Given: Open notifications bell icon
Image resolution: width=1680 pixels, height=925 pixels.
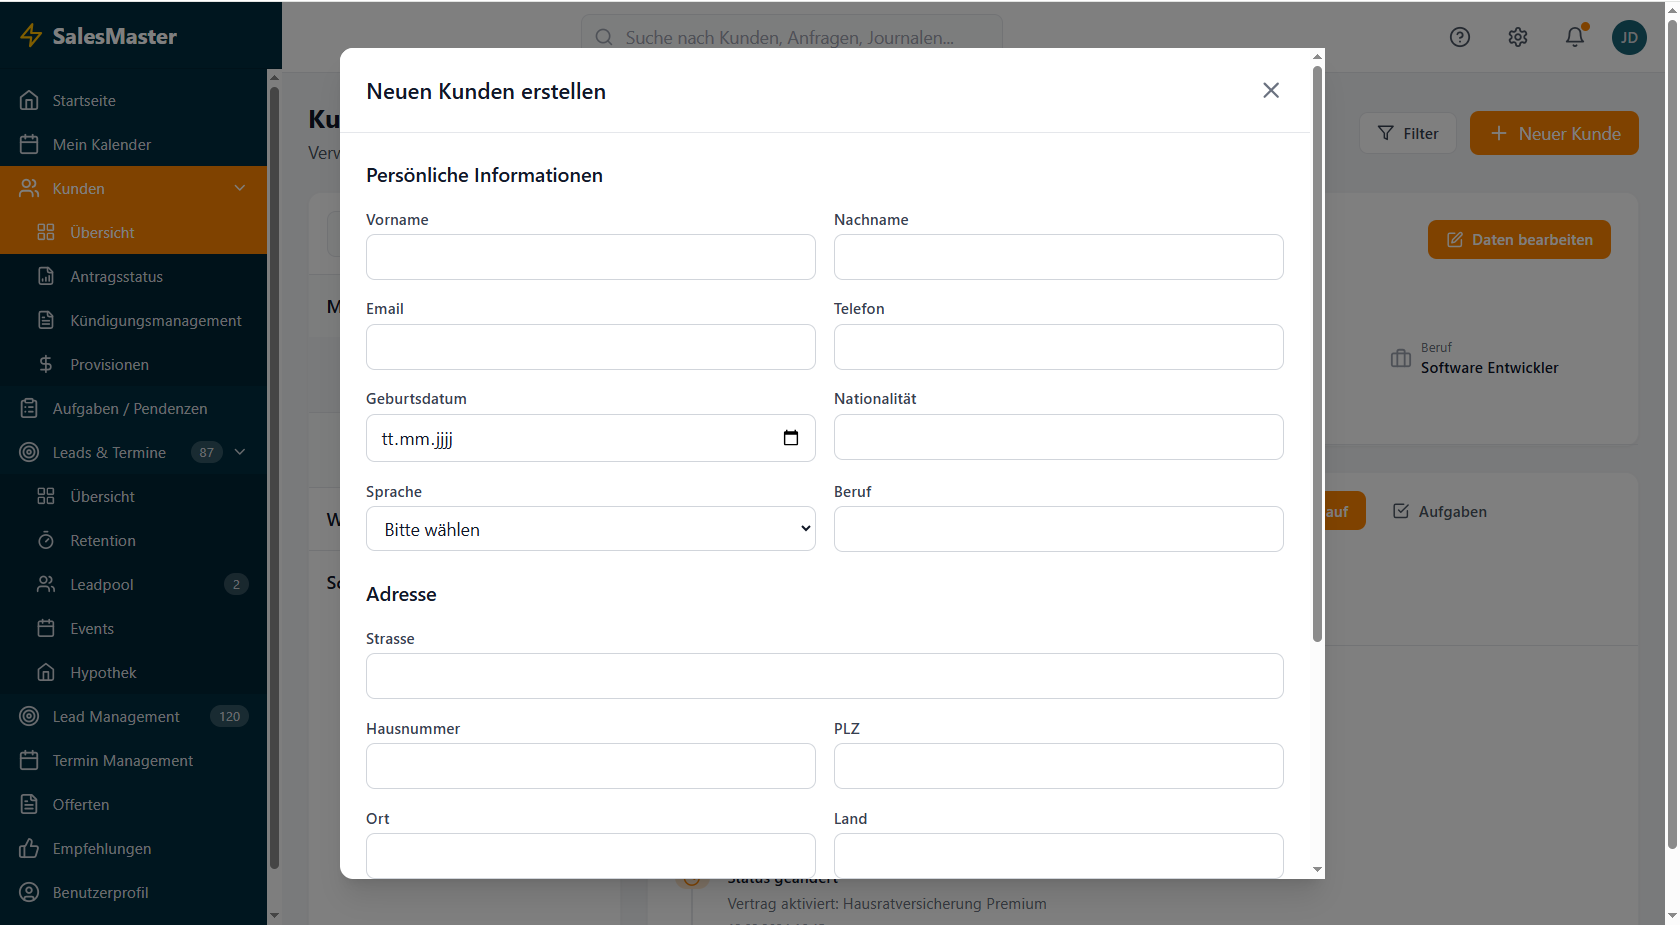Looking at the screenshot, I should [1574, 37].
